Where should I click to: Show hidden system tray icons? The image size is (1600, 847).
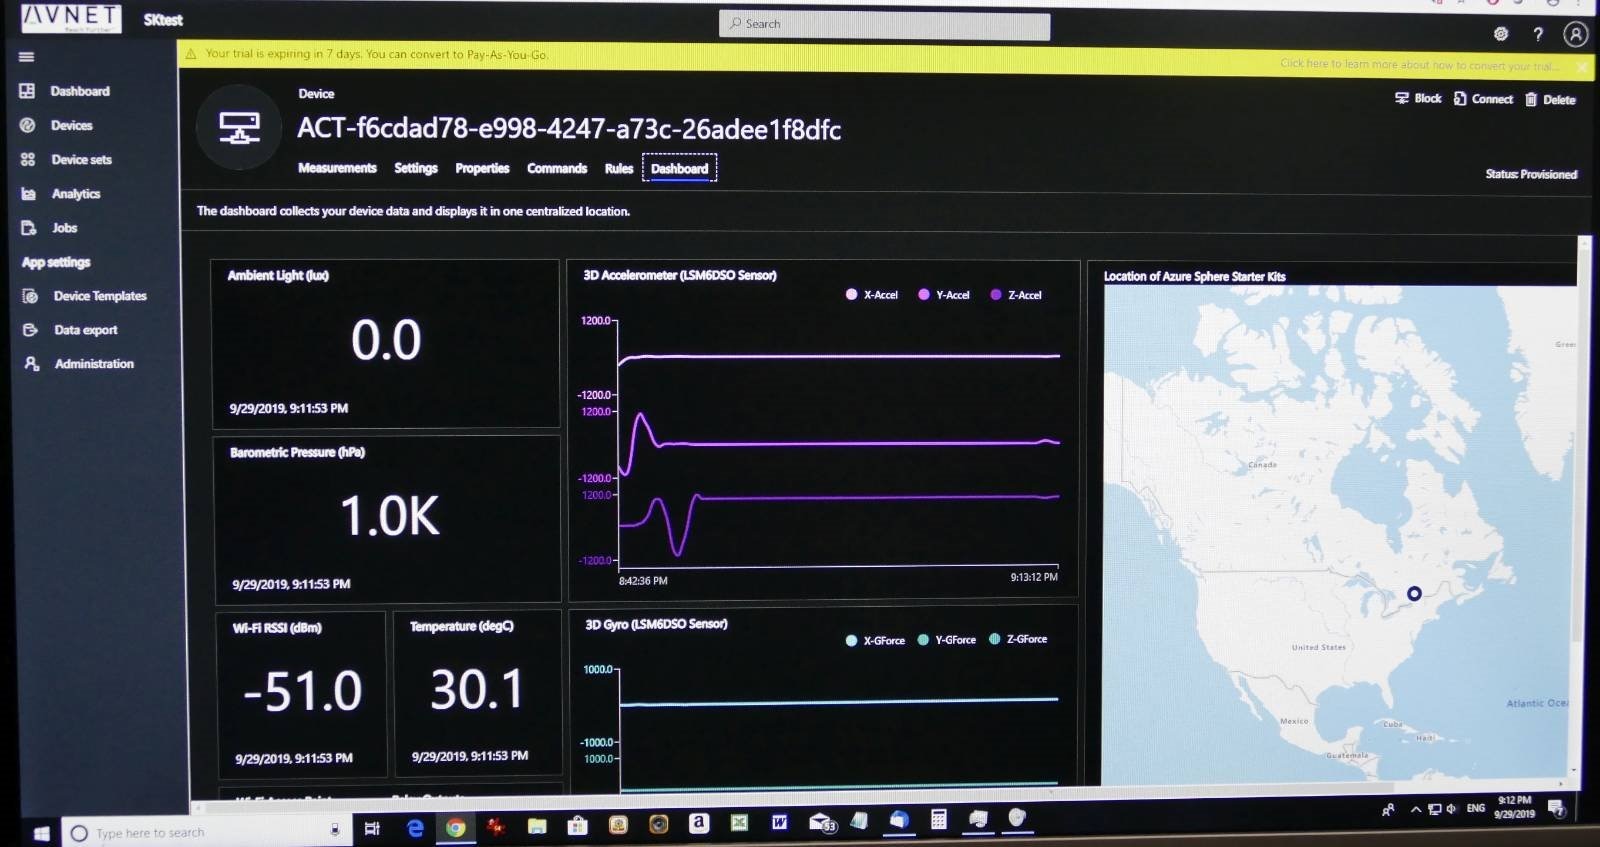tap(1415, 810)
